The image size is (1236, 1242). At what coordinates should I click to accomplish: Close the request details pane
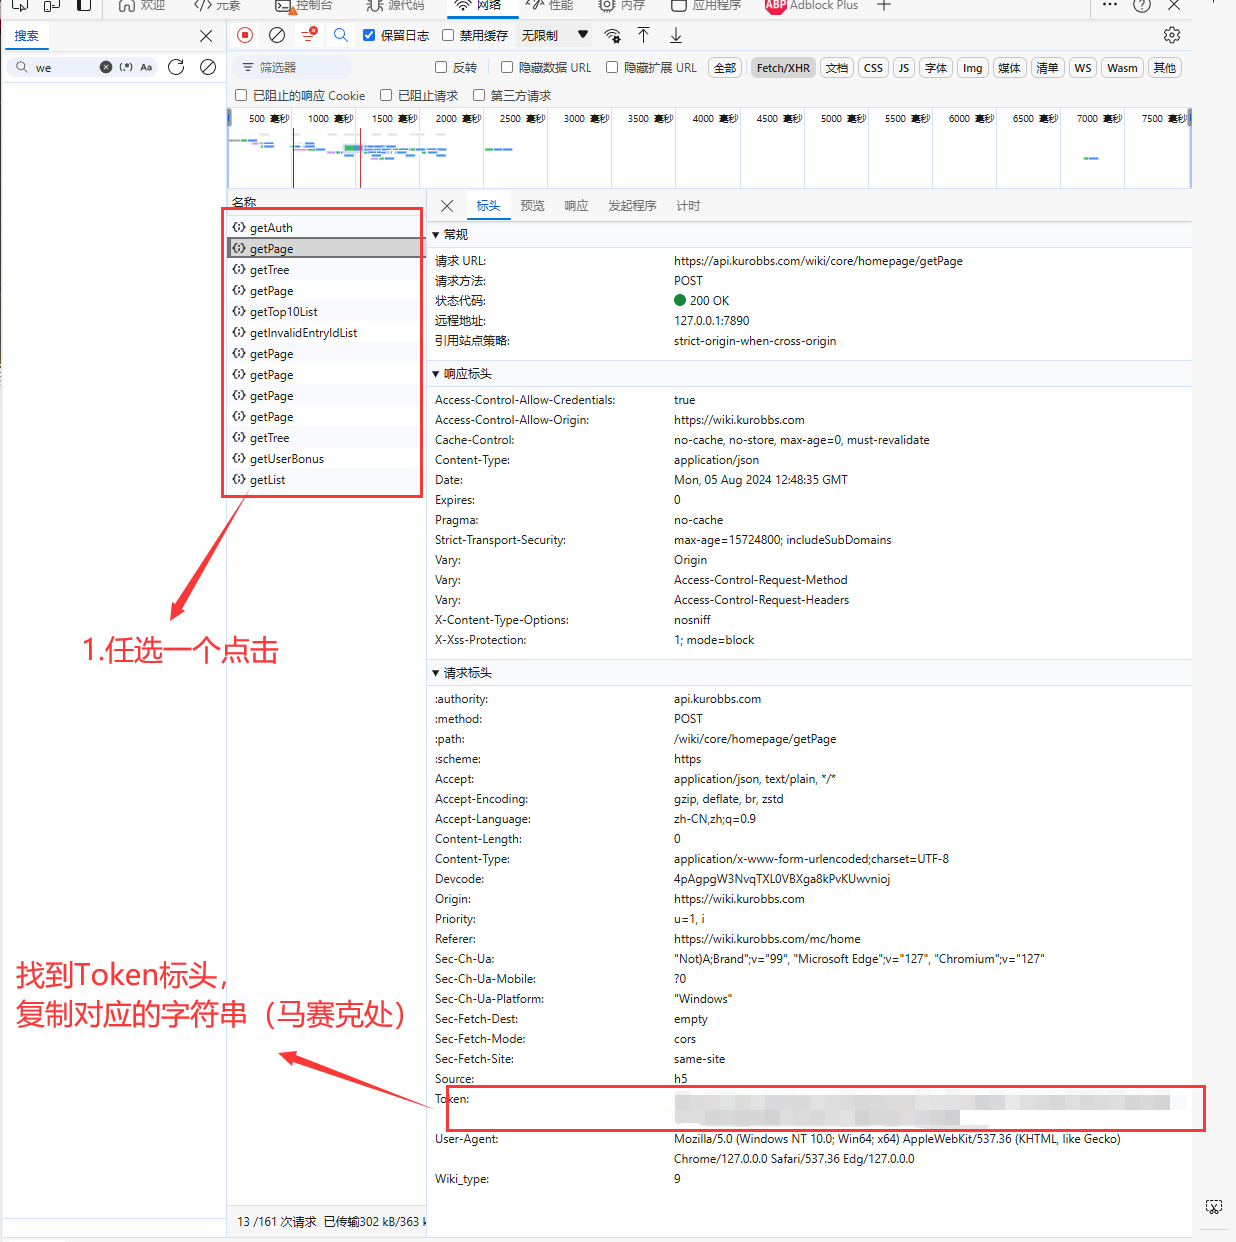[447, 206]
